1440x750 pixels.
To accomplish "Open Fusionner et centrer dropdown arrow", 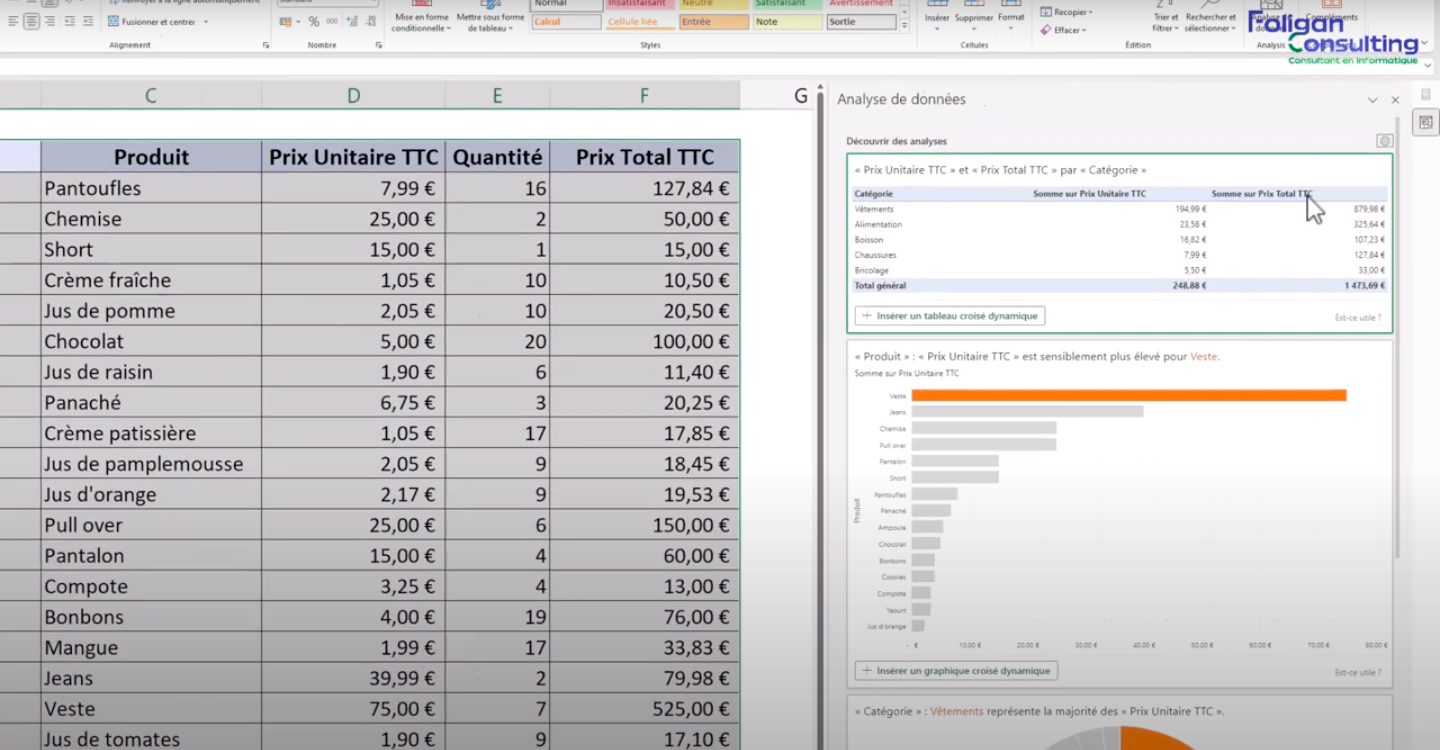I will tap(206, 21).
